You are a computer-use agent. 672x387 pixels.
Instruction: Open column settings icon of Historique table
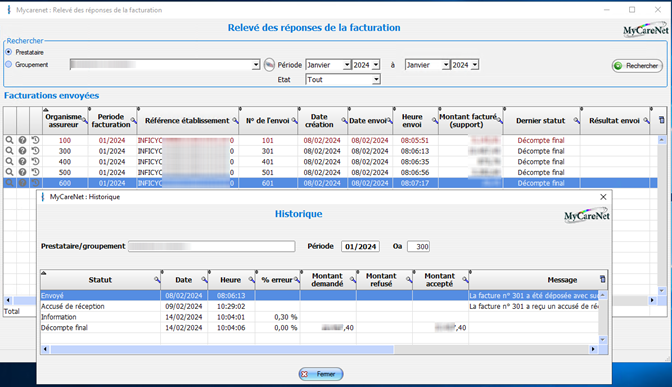coord(603,279)
